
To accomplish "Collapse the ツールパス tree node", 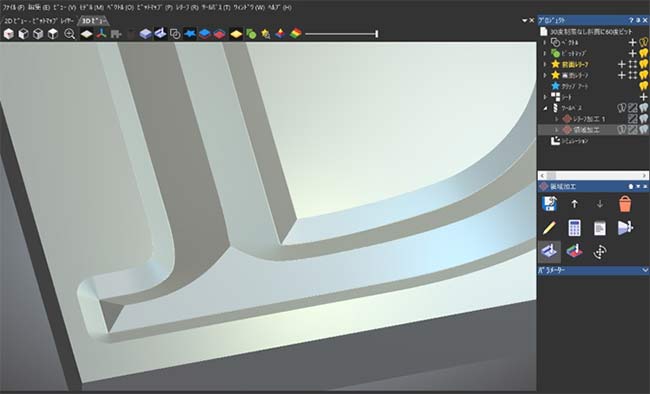I will coord(545,108).
